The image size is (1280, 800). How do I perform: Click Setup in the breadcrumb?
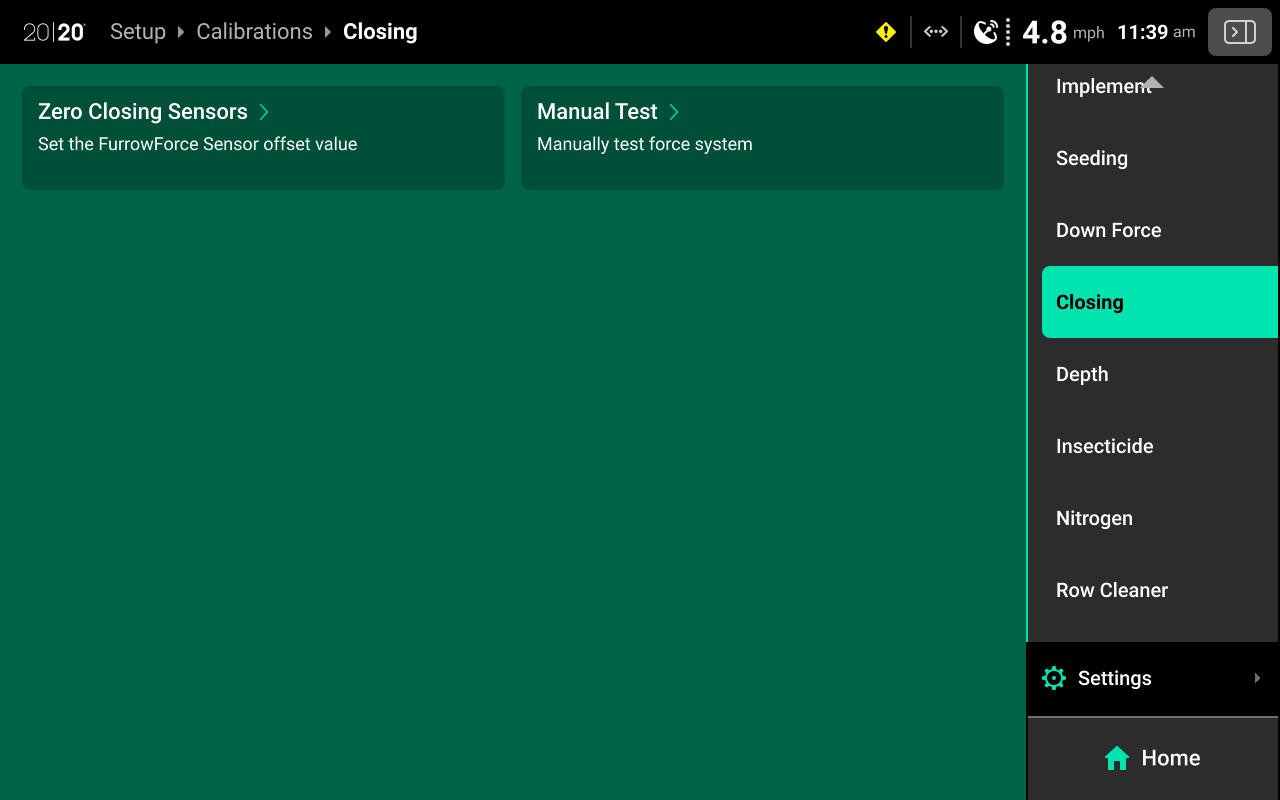[138, 32]
